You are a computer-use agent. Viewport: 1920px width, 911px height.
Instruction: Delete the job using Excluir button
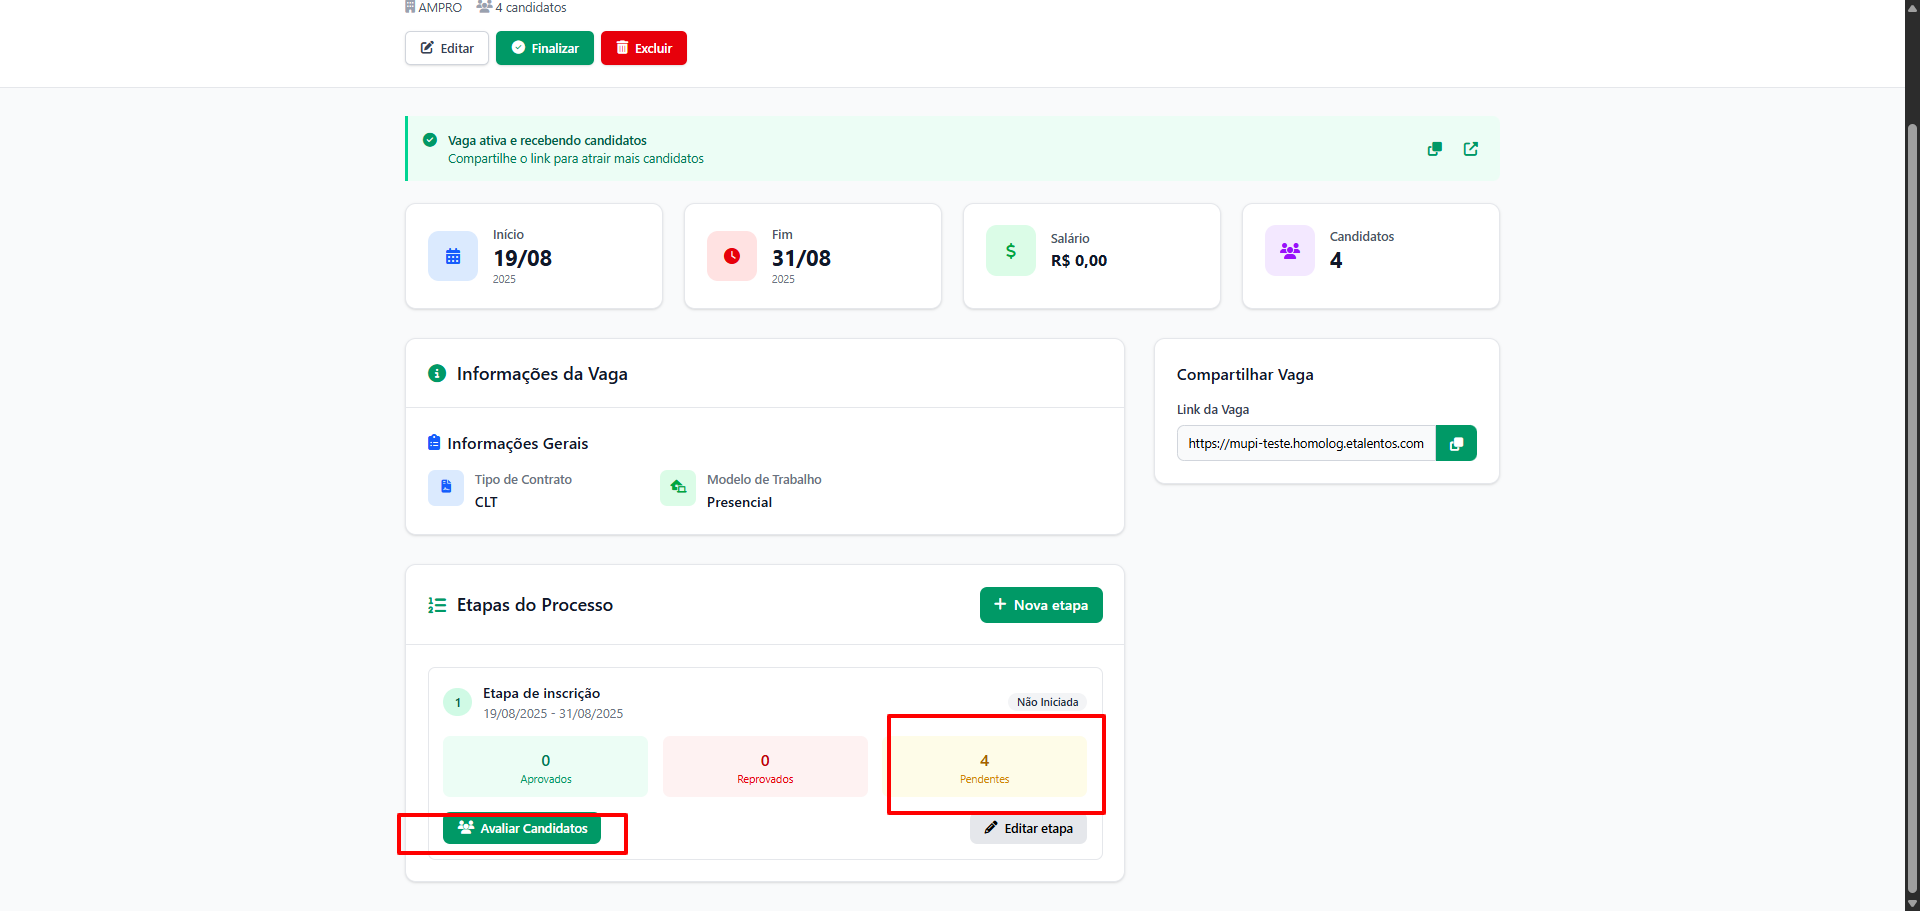point(644,48)
